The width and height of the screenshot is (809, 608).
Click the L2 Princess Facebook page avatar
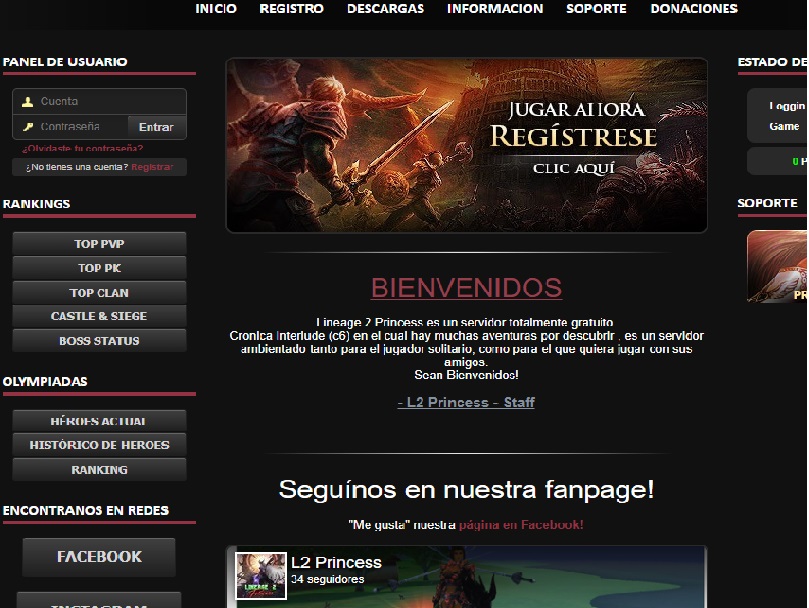(261, 576)
